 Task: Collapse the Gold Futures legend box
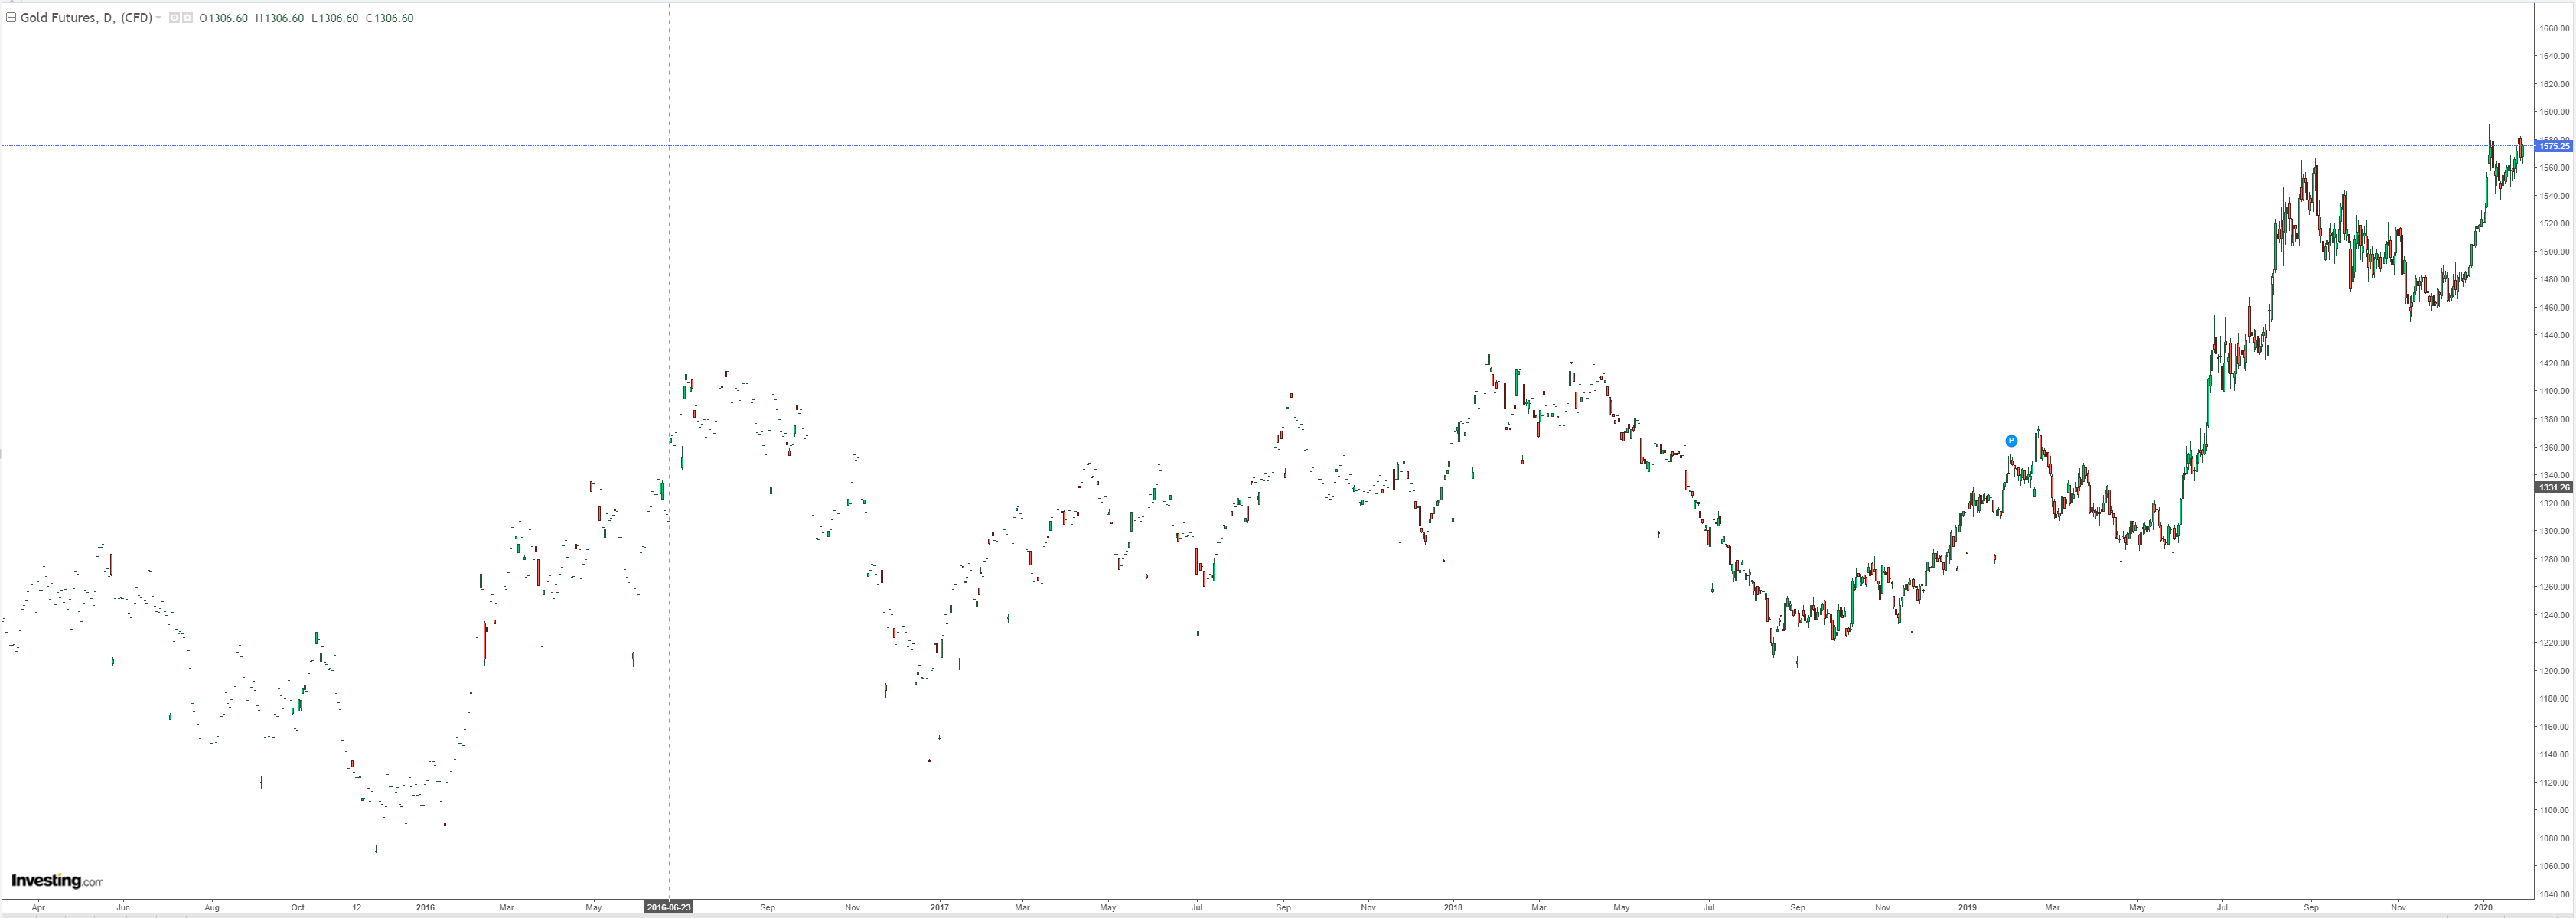pyautogui.click(x=11, y=18)
